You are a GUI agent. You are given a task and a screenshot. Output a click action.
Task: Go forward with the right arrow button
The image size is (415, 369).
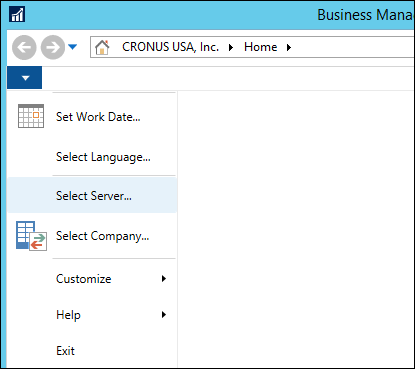pyautogui.click(x=53, y=47)
